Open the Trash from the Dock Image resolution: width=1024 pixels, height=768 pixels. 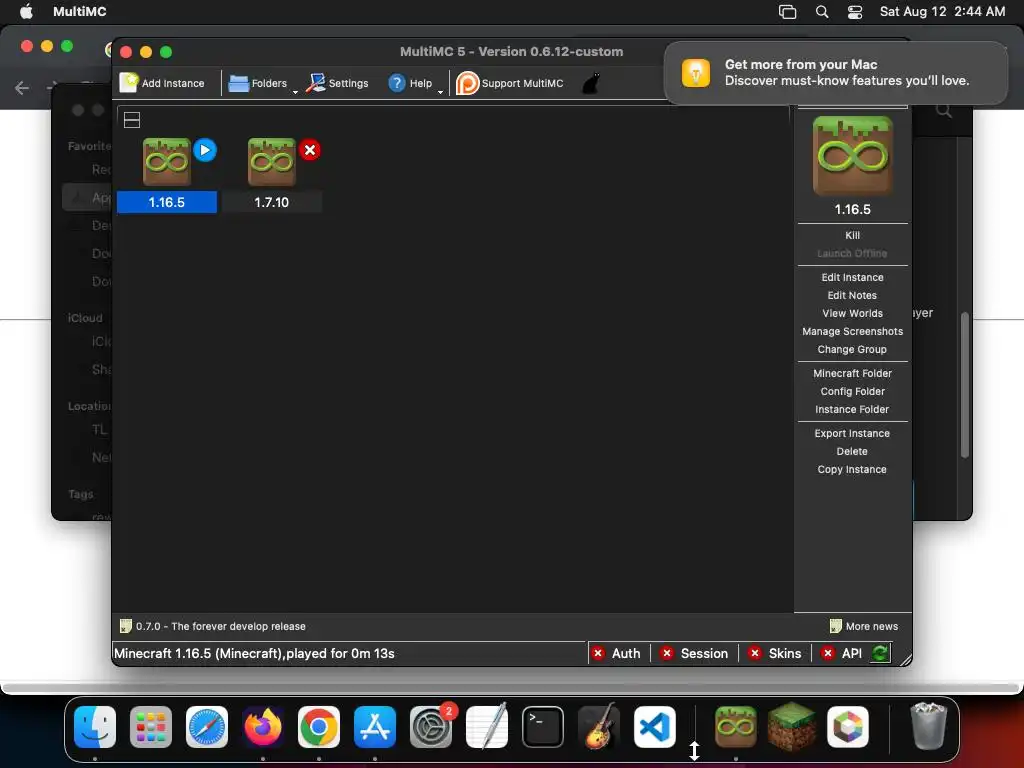(x=928, y=727)
